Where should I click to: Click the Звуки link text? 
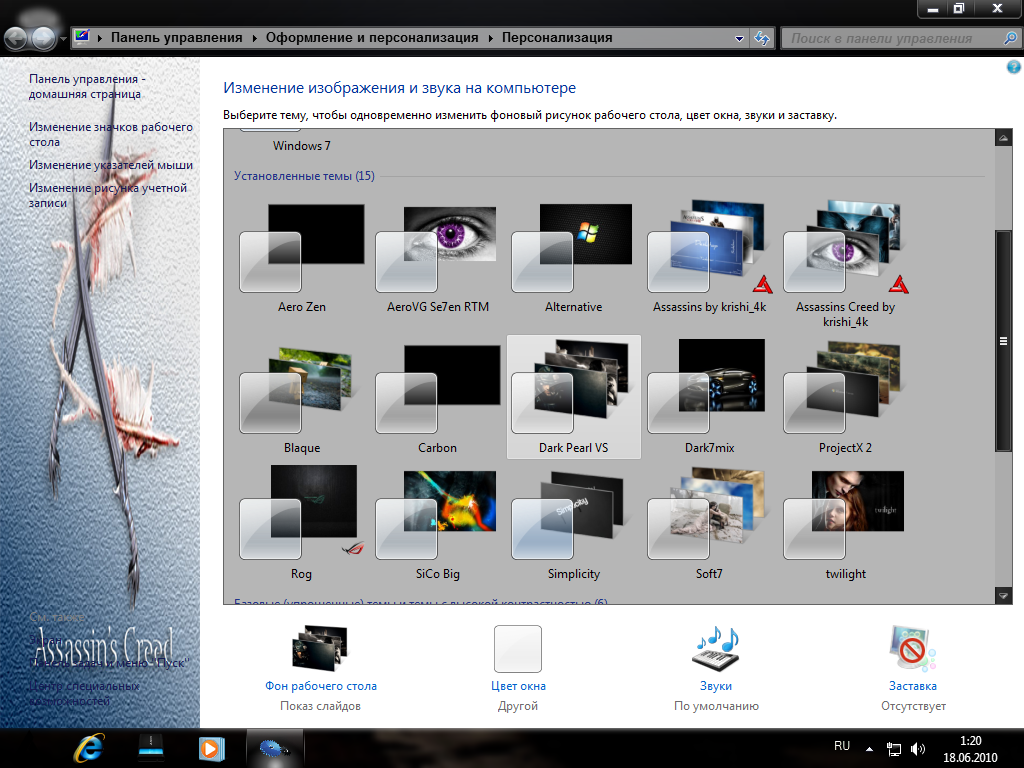point(716,686)
